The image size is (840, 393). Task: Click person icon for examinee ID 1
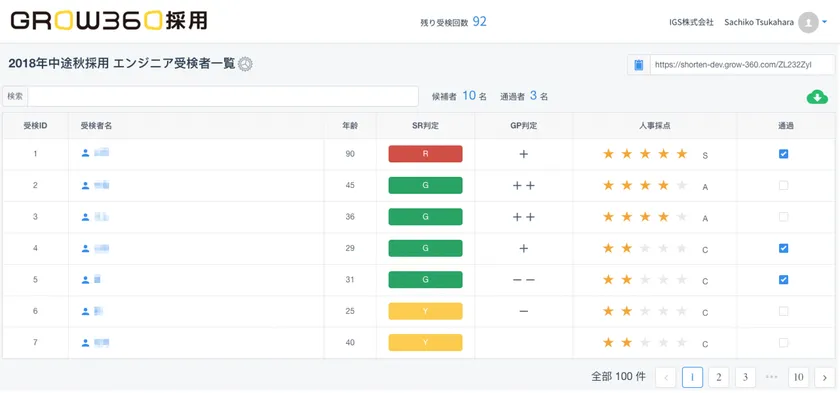pyautogui.click(x=85, y=154)
